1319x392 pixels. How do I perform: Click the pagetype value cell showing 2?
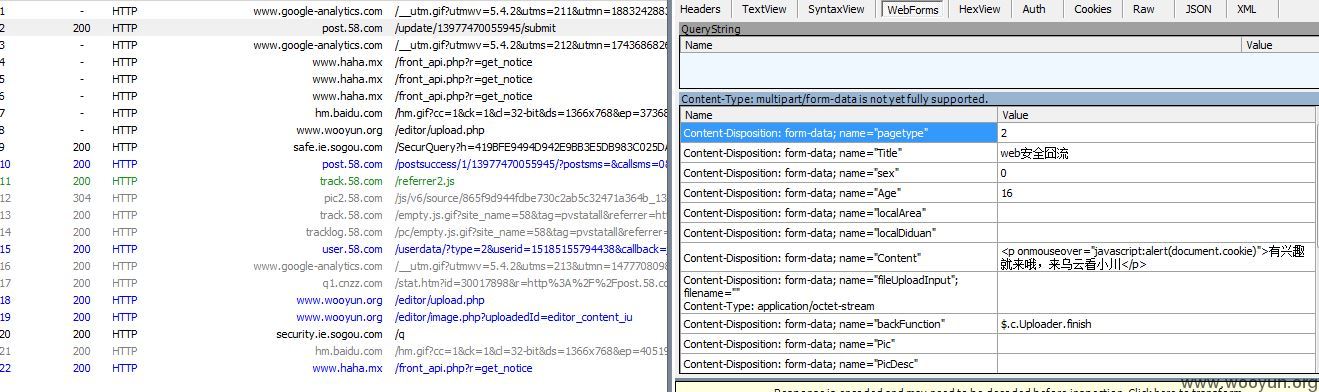pos(1157,133)
